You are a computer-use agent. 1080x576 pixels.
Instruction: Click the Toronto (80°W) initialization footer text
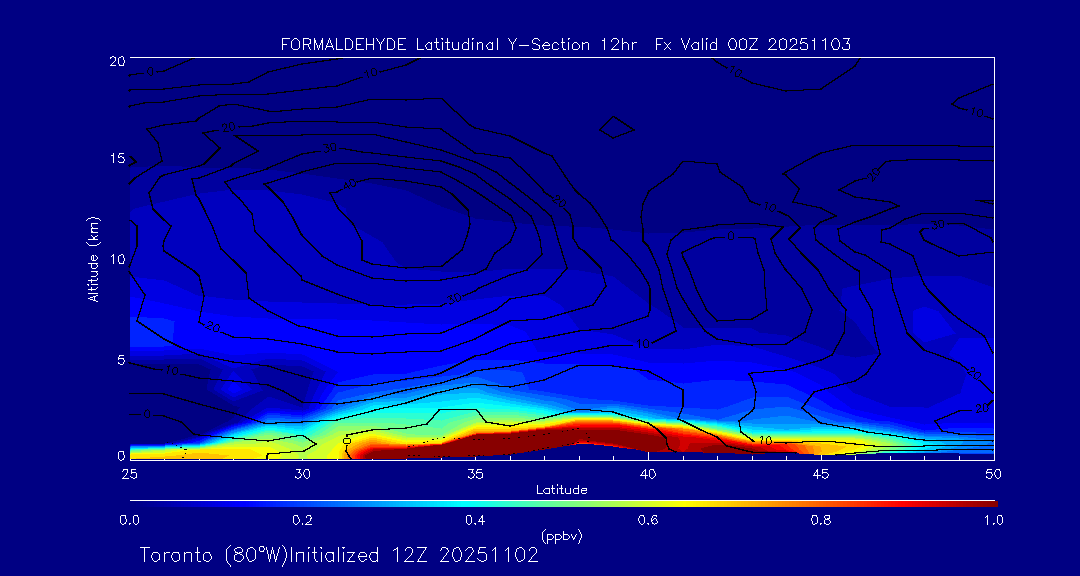(339, 555)
